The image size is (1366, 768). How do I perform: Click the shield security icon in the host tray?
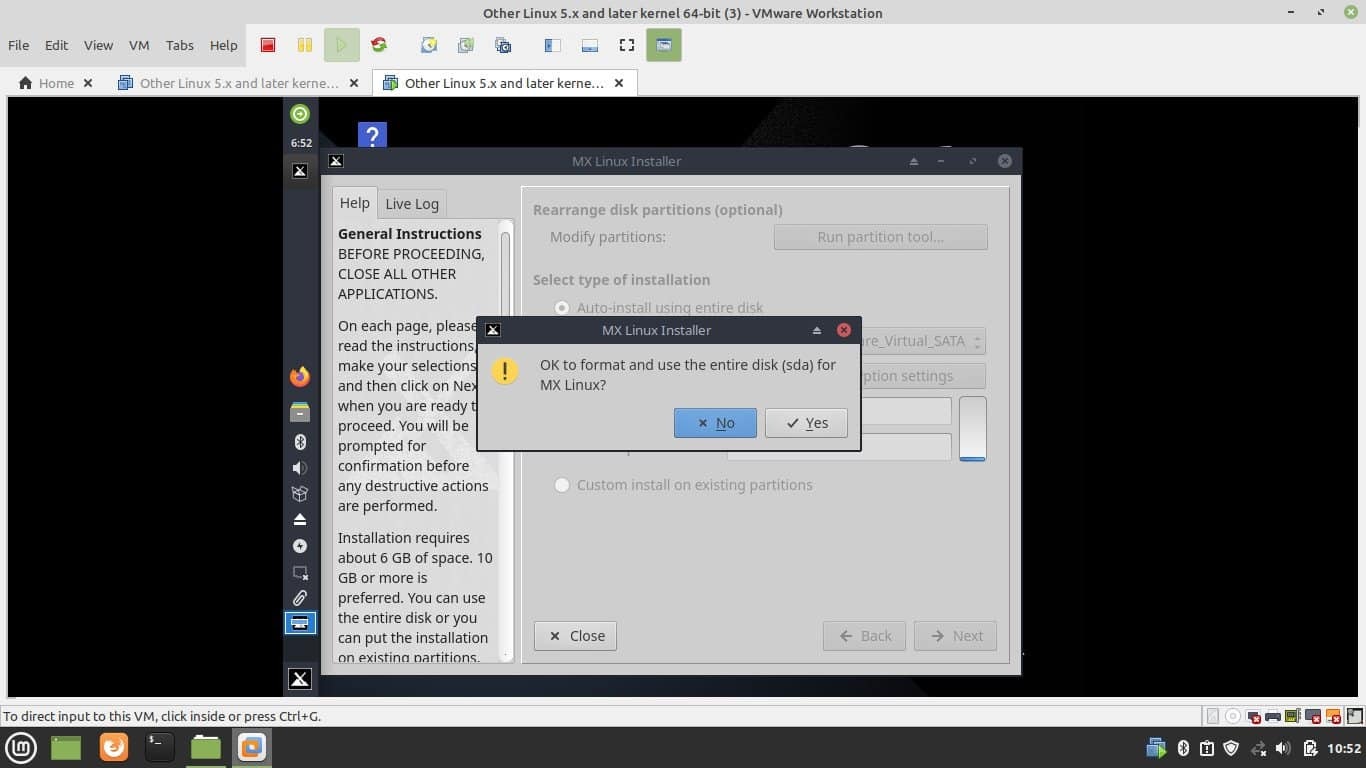click(x=1232, y=748)
